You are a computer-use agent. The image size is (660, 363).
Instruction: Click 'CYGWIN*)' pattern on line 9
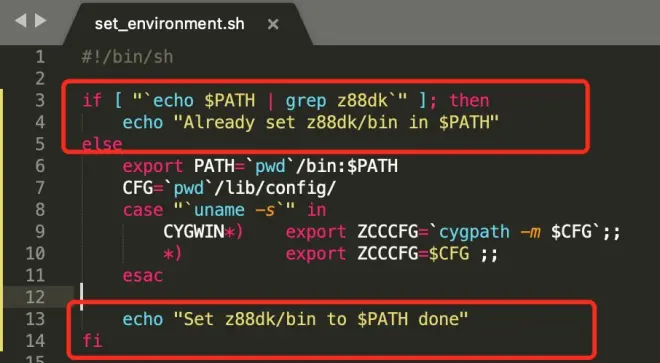pyautogui.click(x=203, y=232)
